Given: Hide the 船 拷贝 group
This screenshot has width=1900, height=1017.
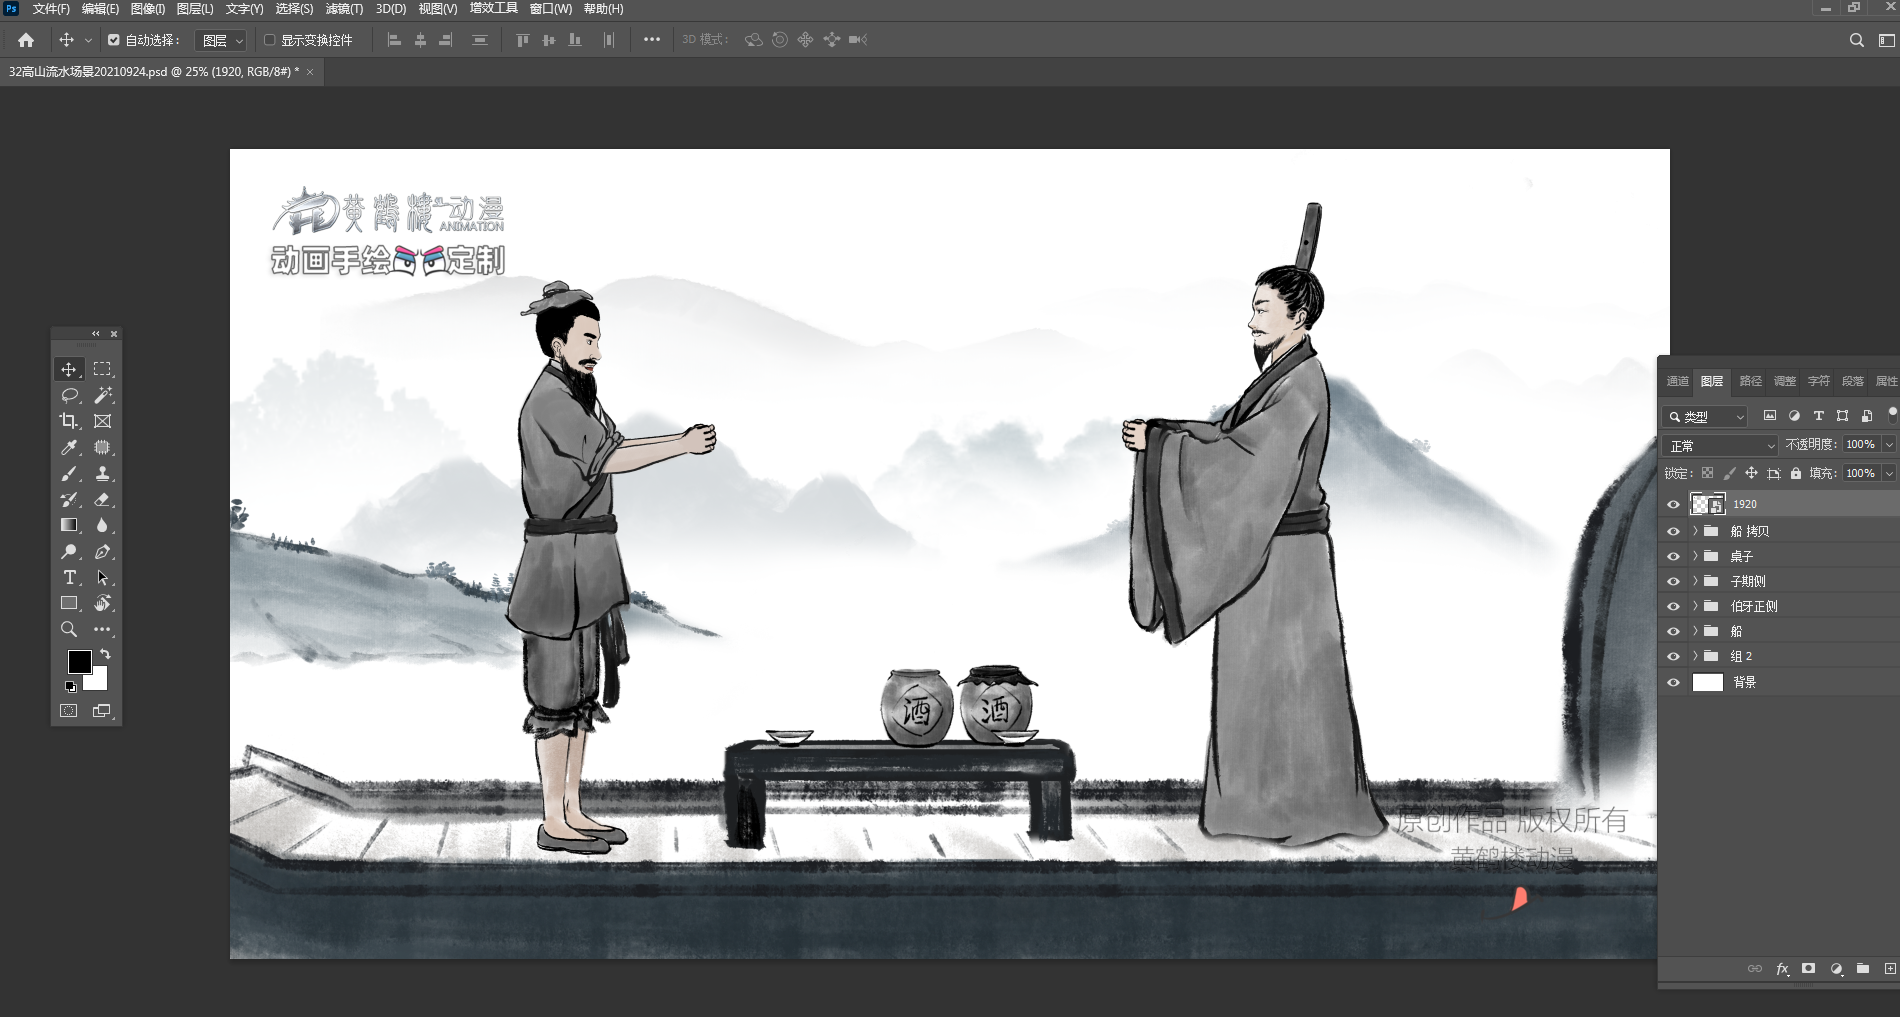Looking at the screenshot, I should 1673,531.
